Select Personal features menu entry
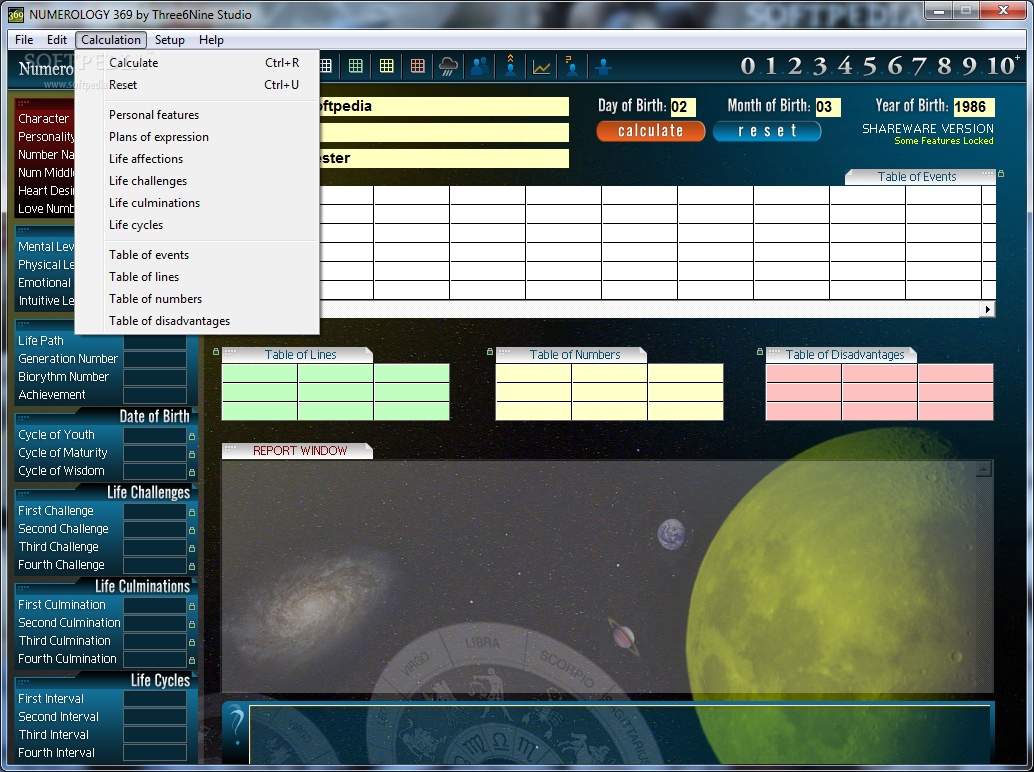The height and width of the screenshot is (772, 1034). tap(197, 115)
